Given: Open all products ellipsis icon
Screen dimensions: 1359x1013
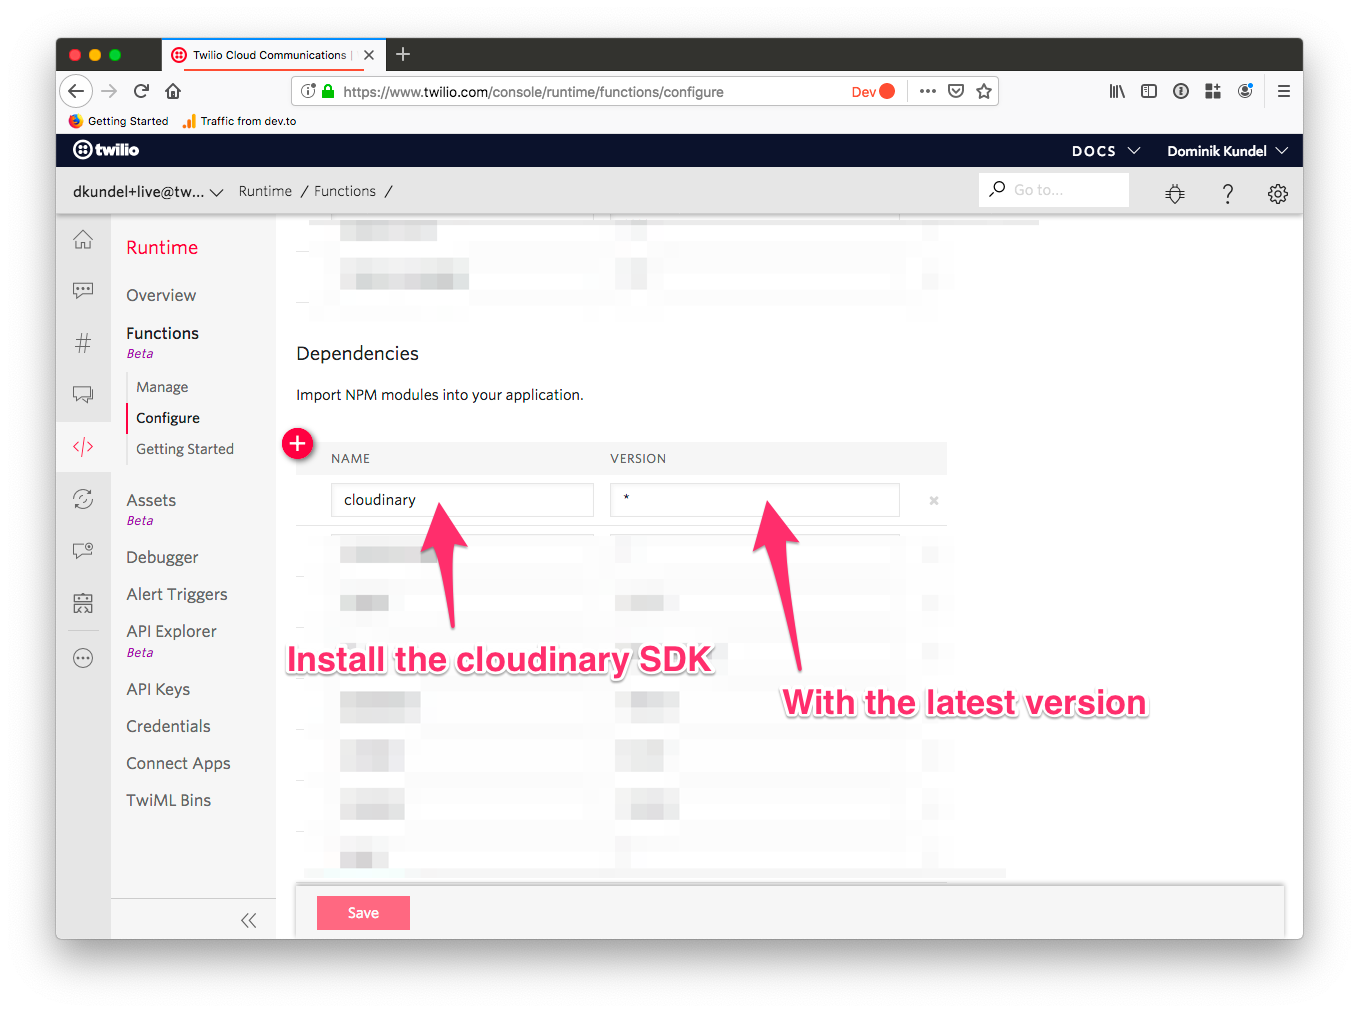Looking at the screenshot, I should click(x=83, y=658).
